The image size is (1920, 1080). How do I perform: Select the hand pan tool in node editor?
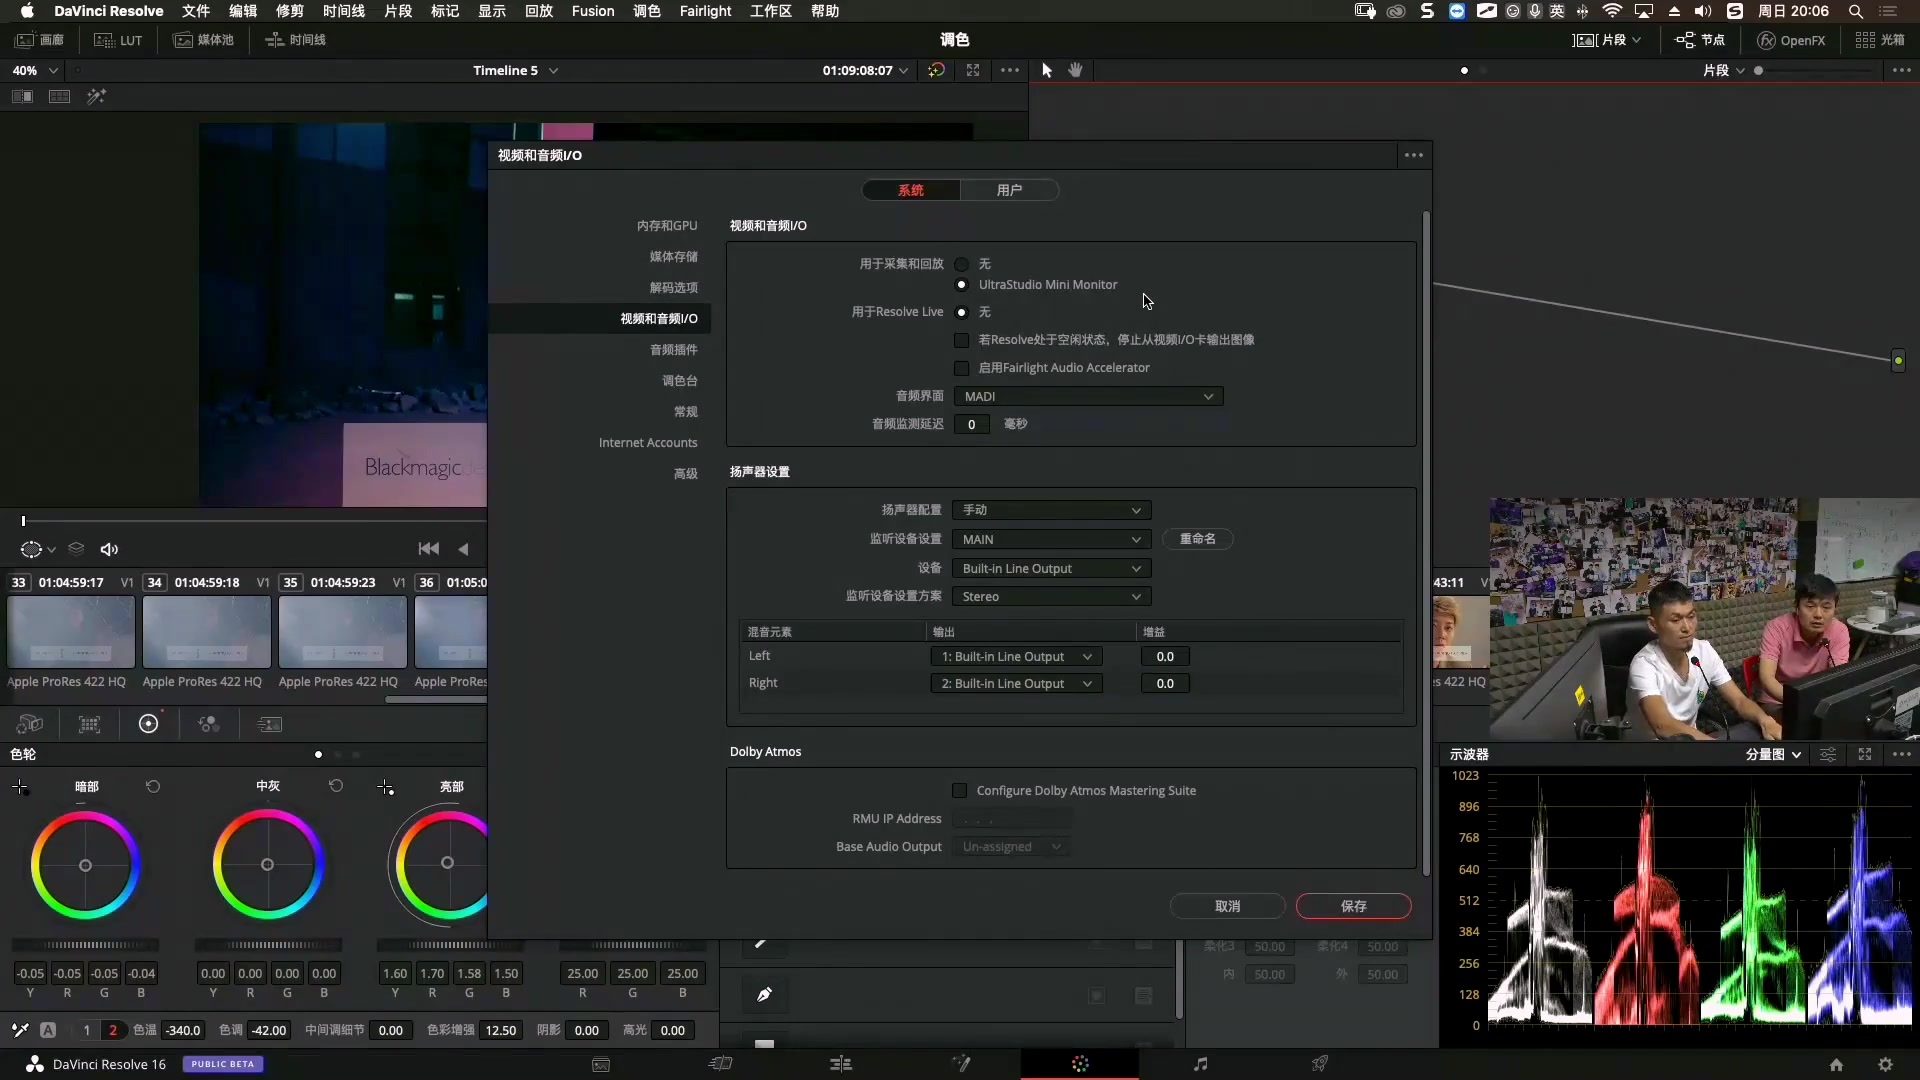click(1076, 70)
